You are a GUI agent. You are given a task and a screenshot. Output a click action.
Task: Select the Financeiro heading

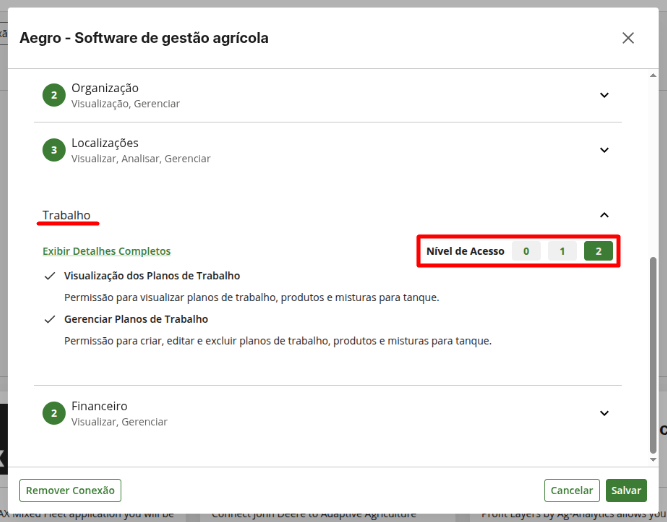(x=99, y=406)
